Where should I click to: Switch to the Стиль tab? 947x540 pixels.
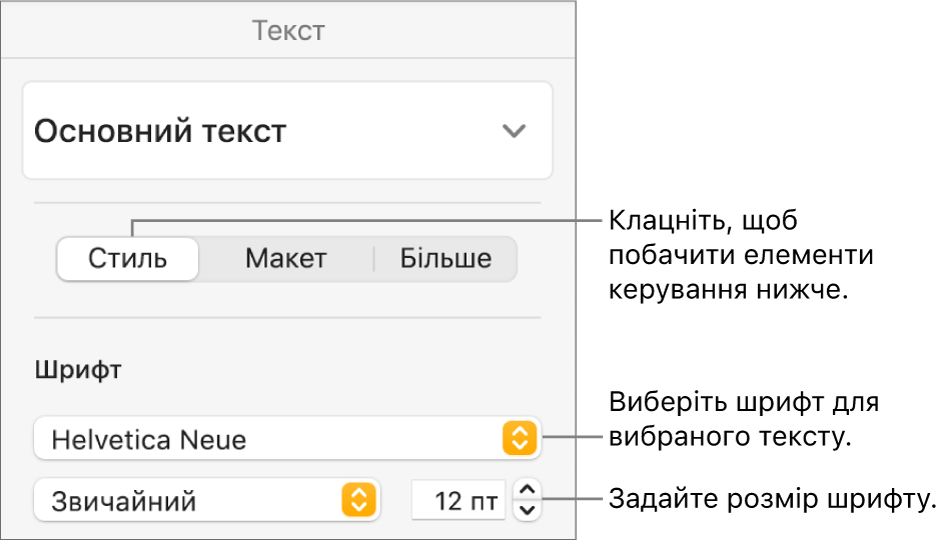(127, 259)
